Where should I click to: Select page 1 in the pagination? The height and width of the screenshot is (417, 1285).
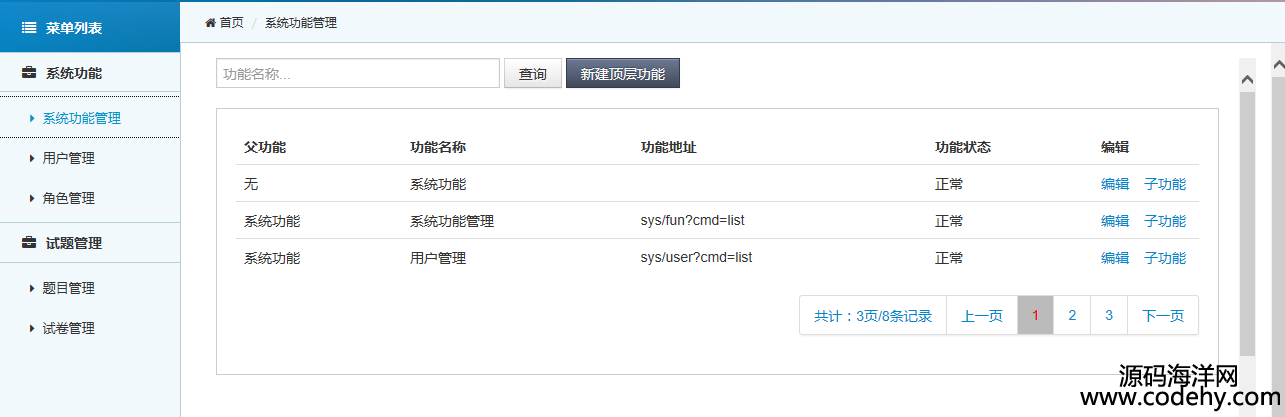pyautogui.click(x=1036, y=316)
